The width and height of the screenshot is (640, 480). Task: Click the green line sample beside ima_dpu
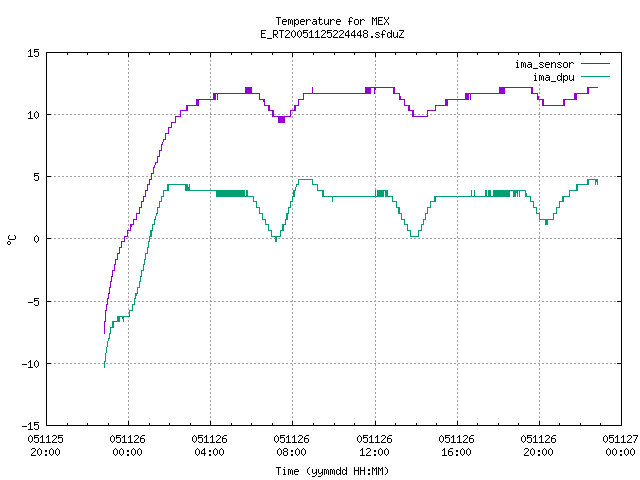point(596,76)
